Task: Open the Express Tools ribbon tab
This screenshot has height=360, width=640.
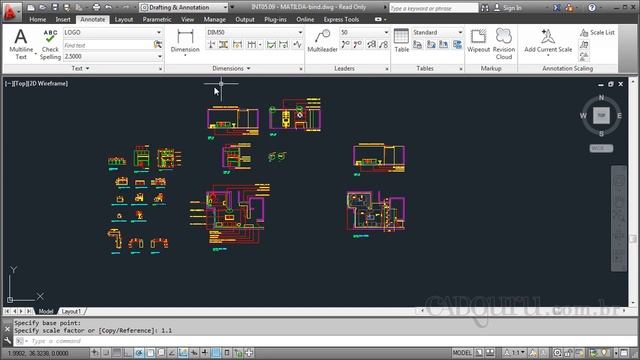Action: tap(341, 19)
